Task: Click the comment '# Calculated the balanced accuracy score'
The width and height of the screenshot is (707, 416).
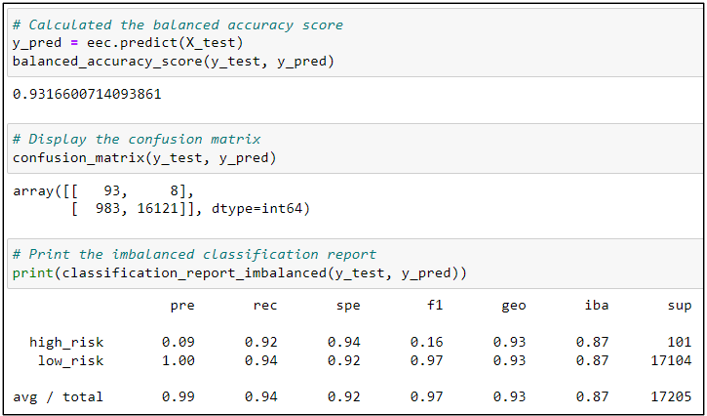Action: click(x=178, y=25)
